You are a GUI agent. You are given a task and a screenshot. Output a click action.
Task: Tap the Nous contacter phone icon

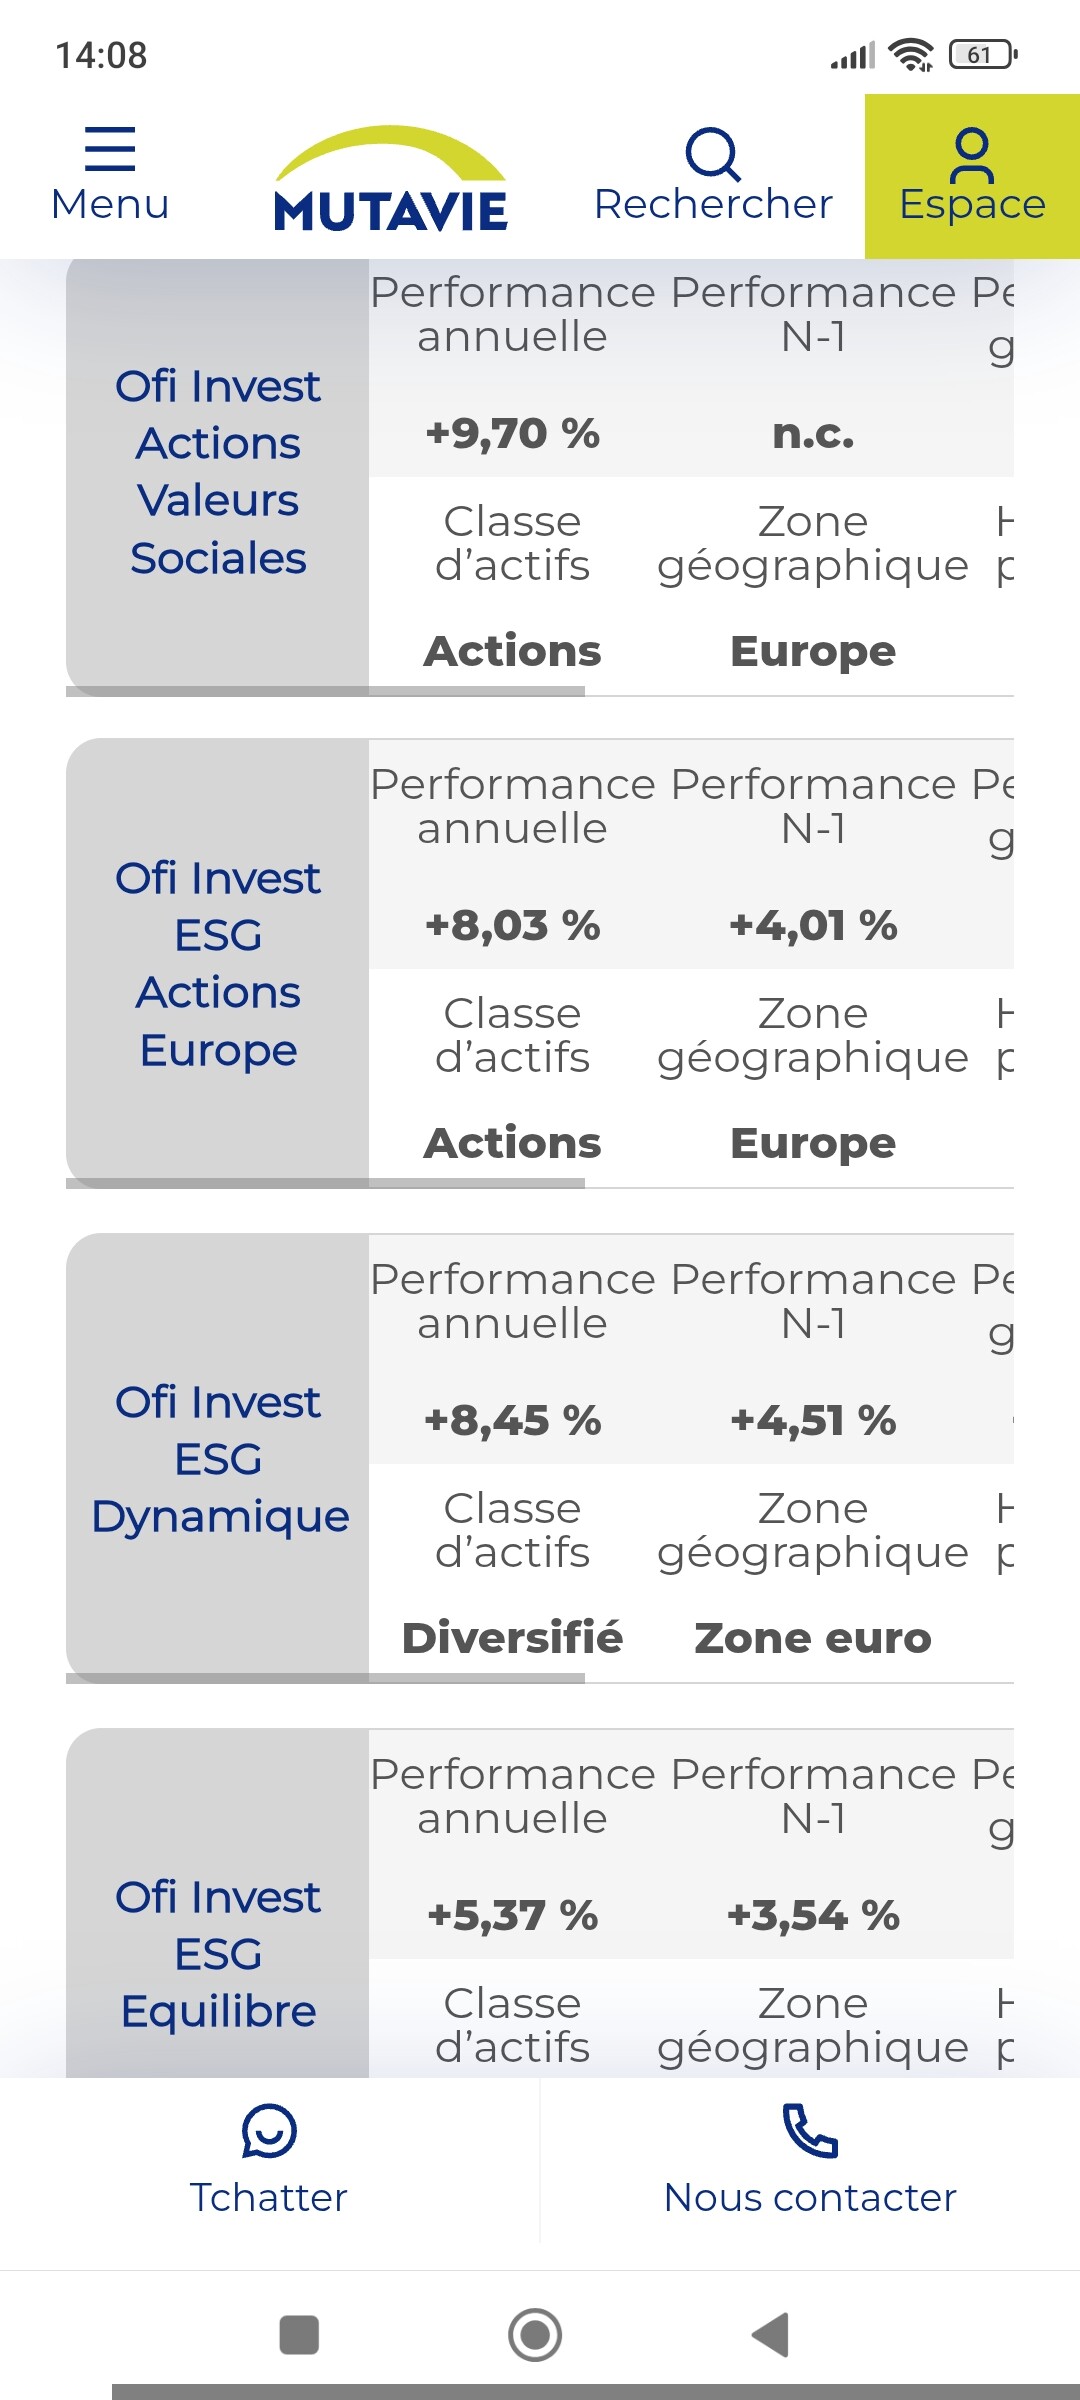[x=809, y=2130]
